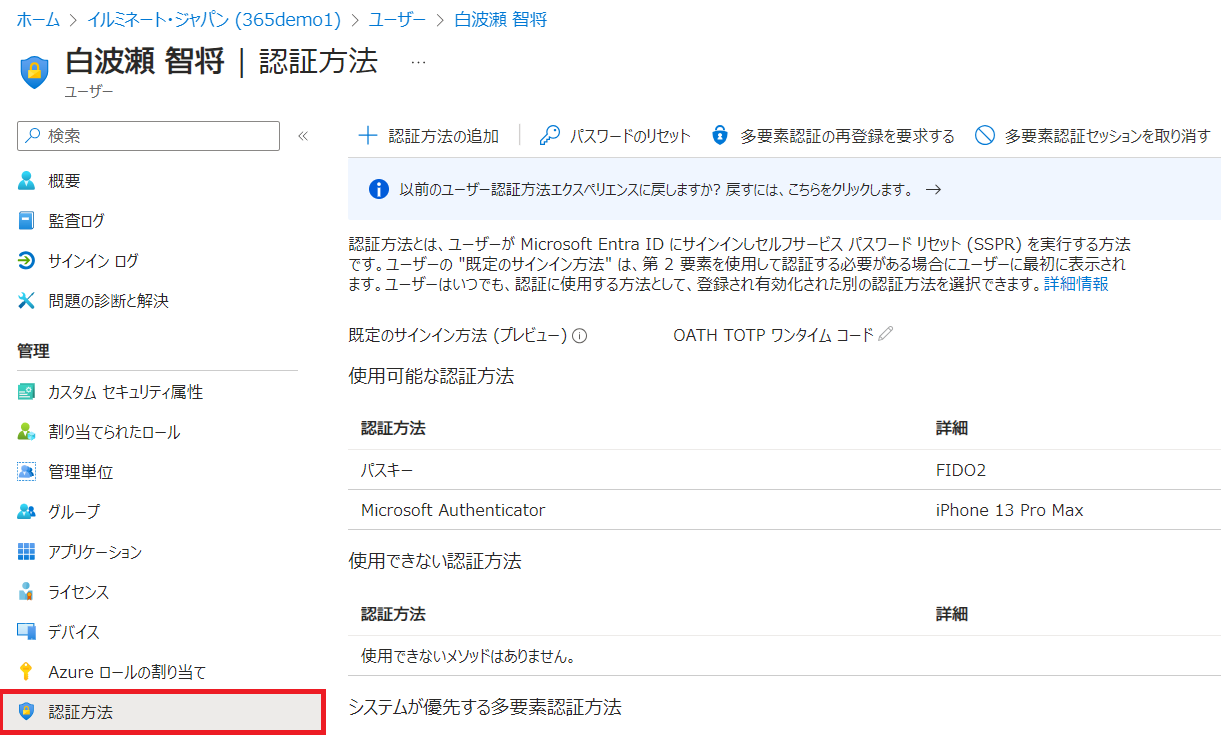
Task: Click 多要素認証セッションを取り消す button
Action: point(1093,136)
